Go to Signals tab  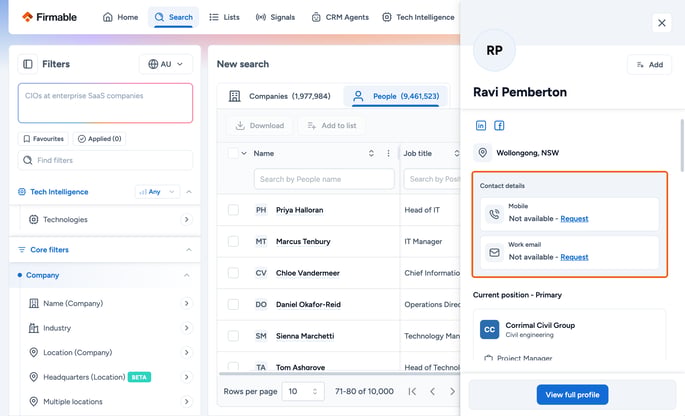coord(275,17)
